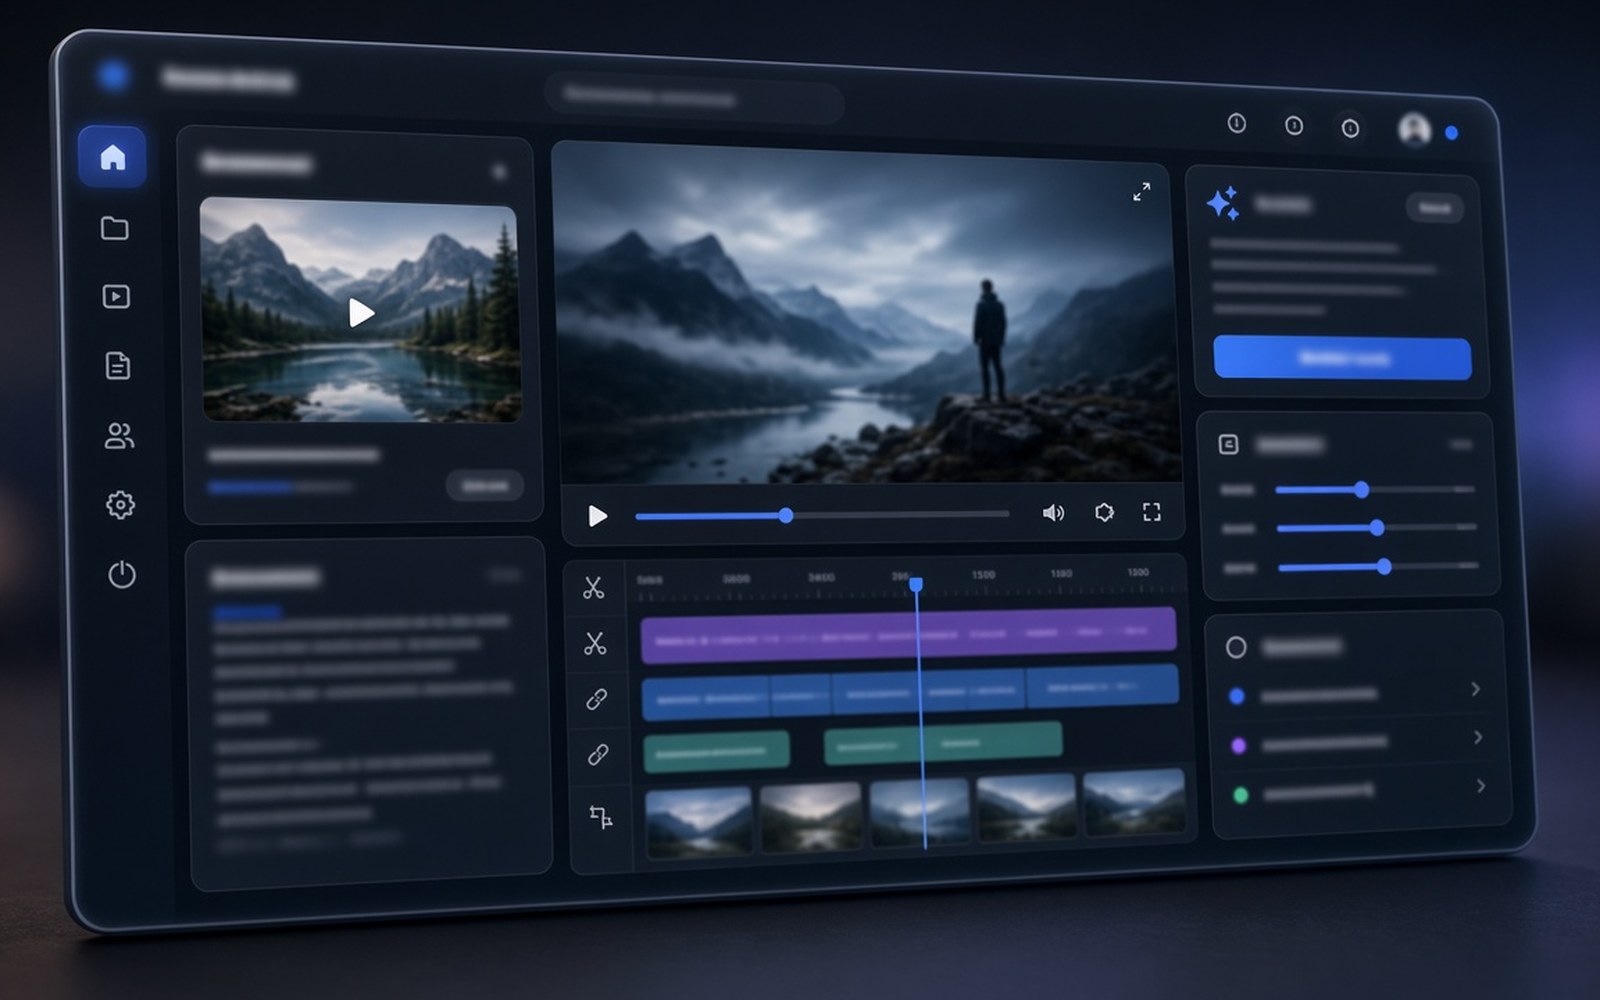
Task: Select the purple clip on the timeline
Action: [x=908, y=635]
